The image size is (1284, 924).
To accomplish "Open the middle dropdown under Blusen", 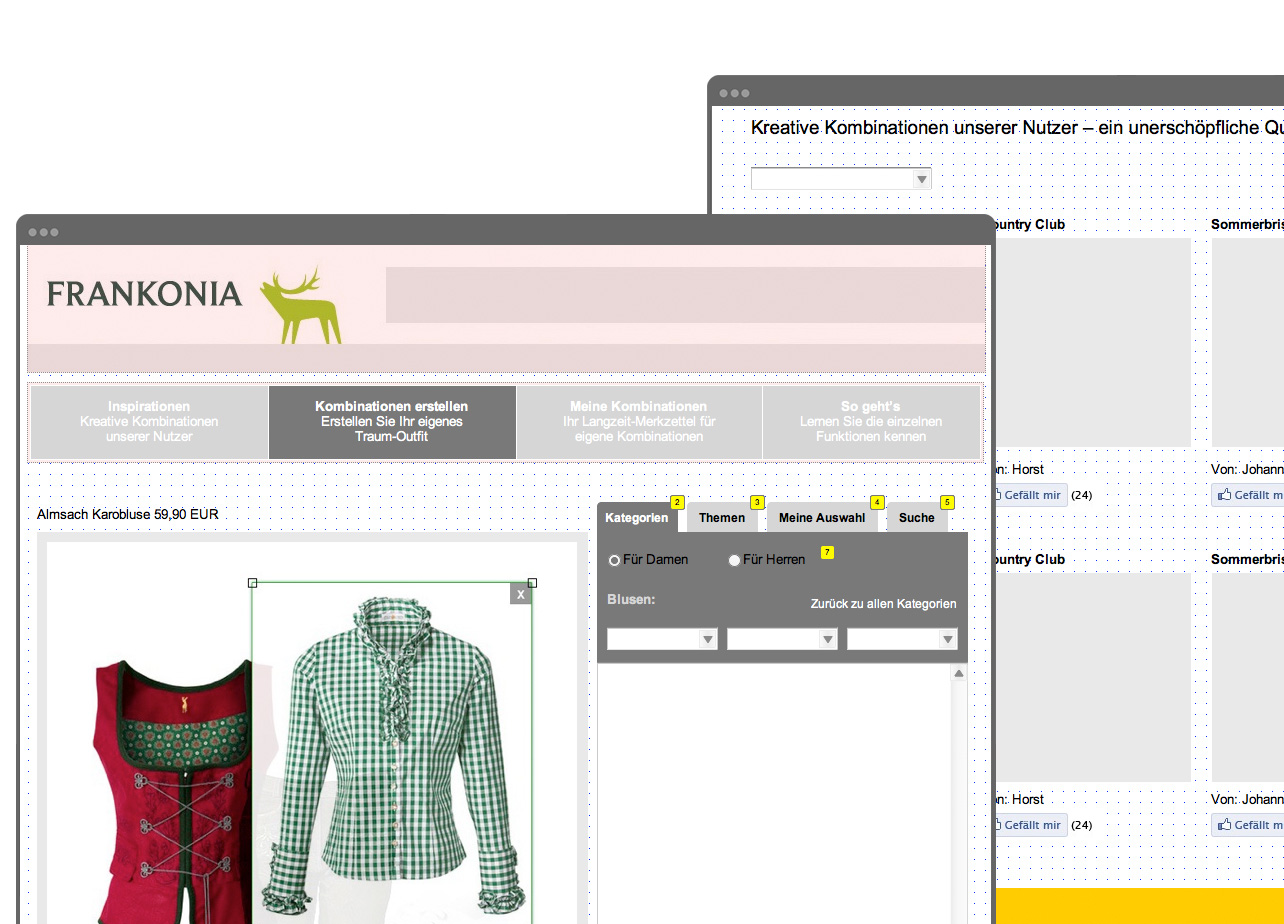I will point(782,639).
